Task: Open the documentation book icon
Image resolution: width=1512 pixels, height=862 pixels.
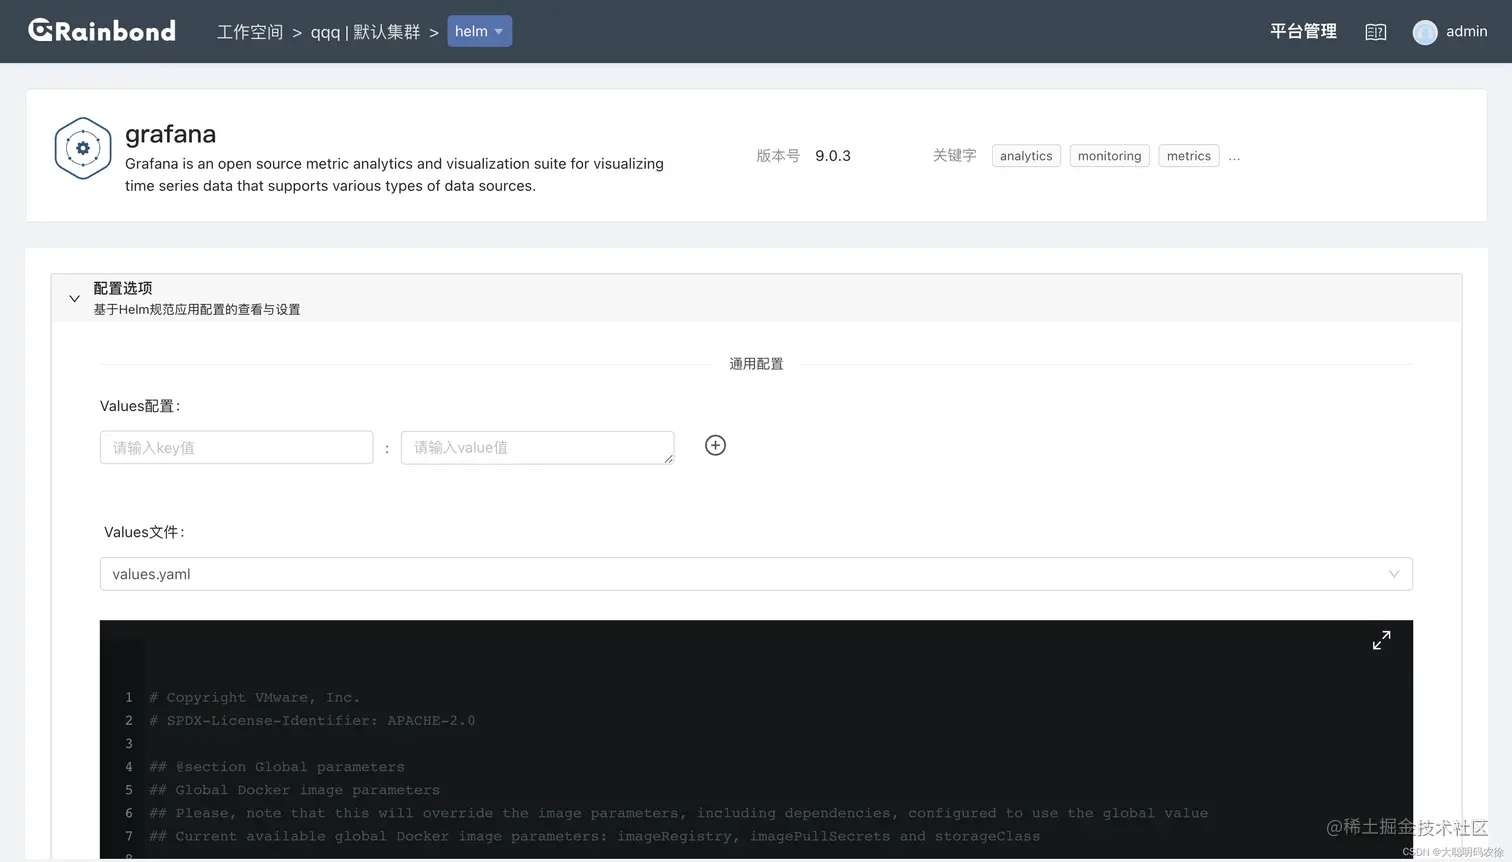Action: coord(1376,32)
